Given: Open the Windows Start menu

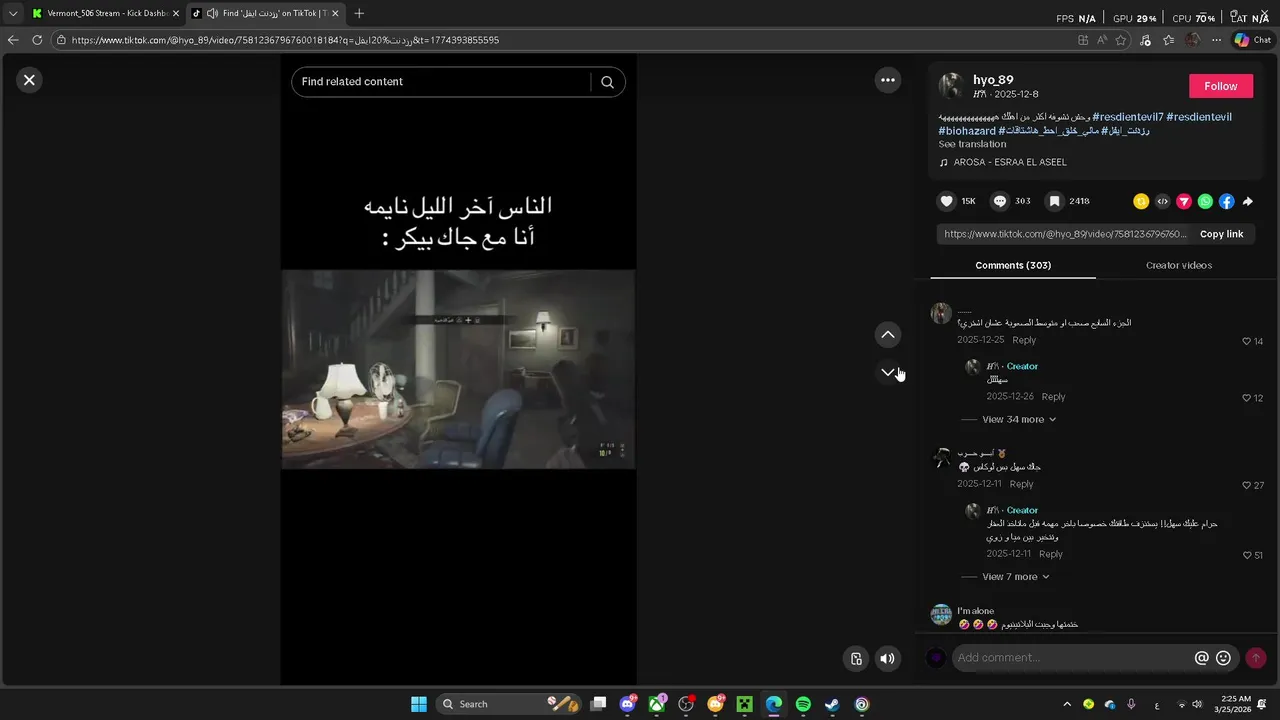Looking at the screenshot, I should [419, 704].
